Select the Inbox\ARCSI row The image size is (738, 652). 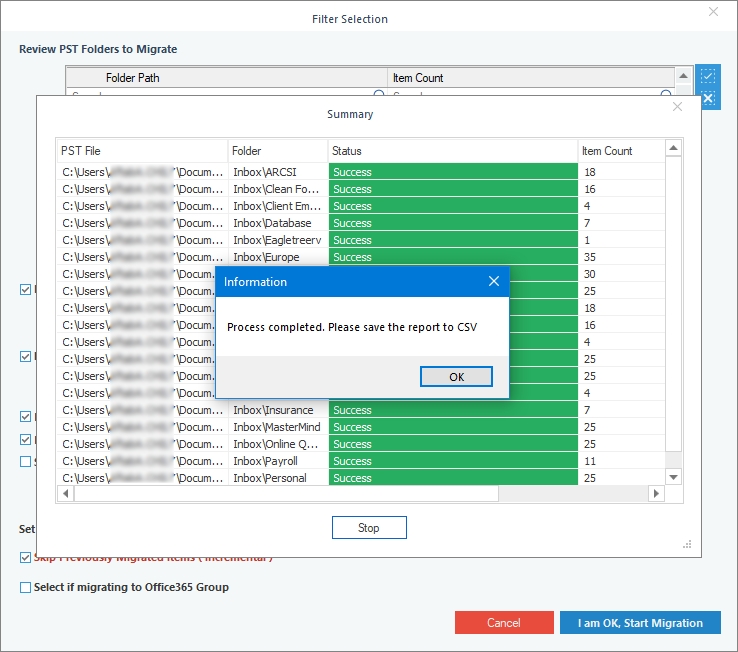click(x=361, y=172)
